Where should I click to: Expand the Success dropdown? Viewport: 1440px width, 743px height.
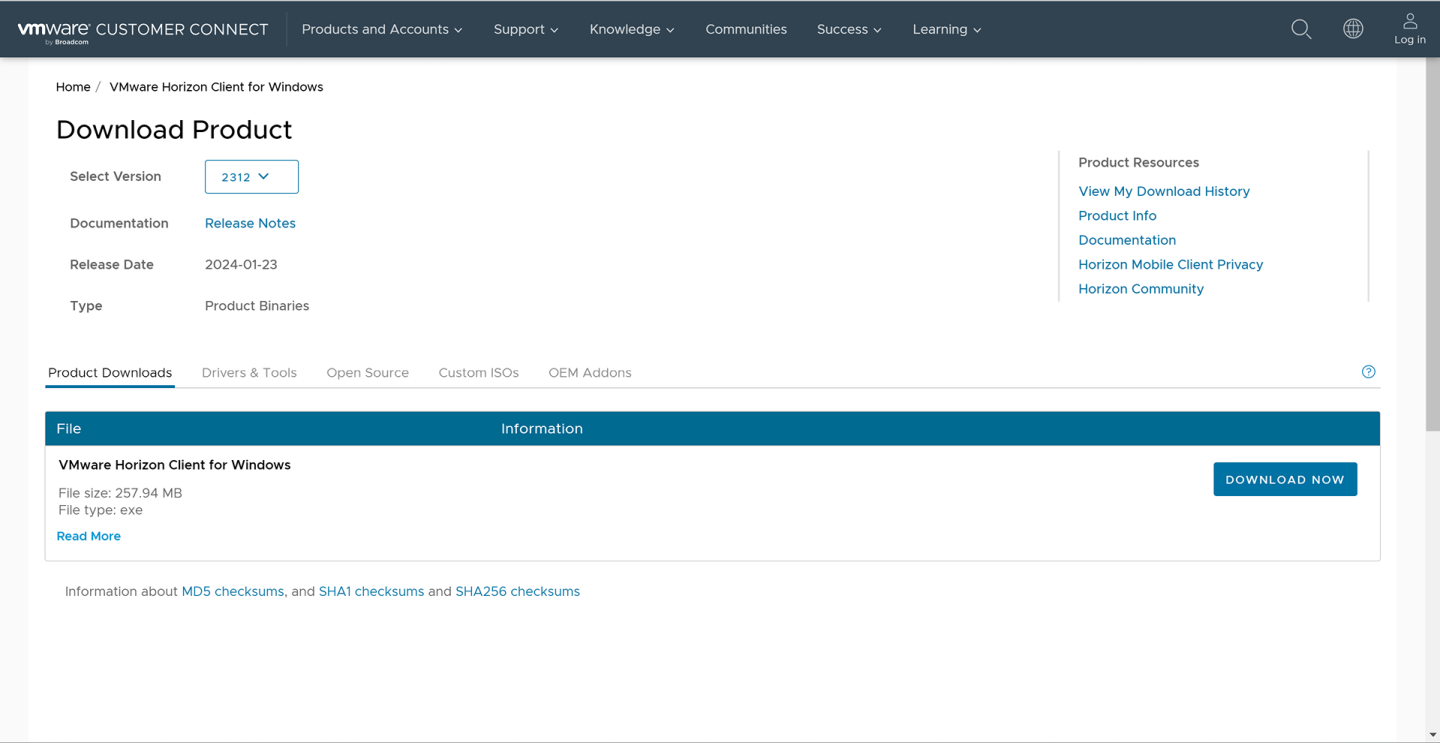click(848, 29)
